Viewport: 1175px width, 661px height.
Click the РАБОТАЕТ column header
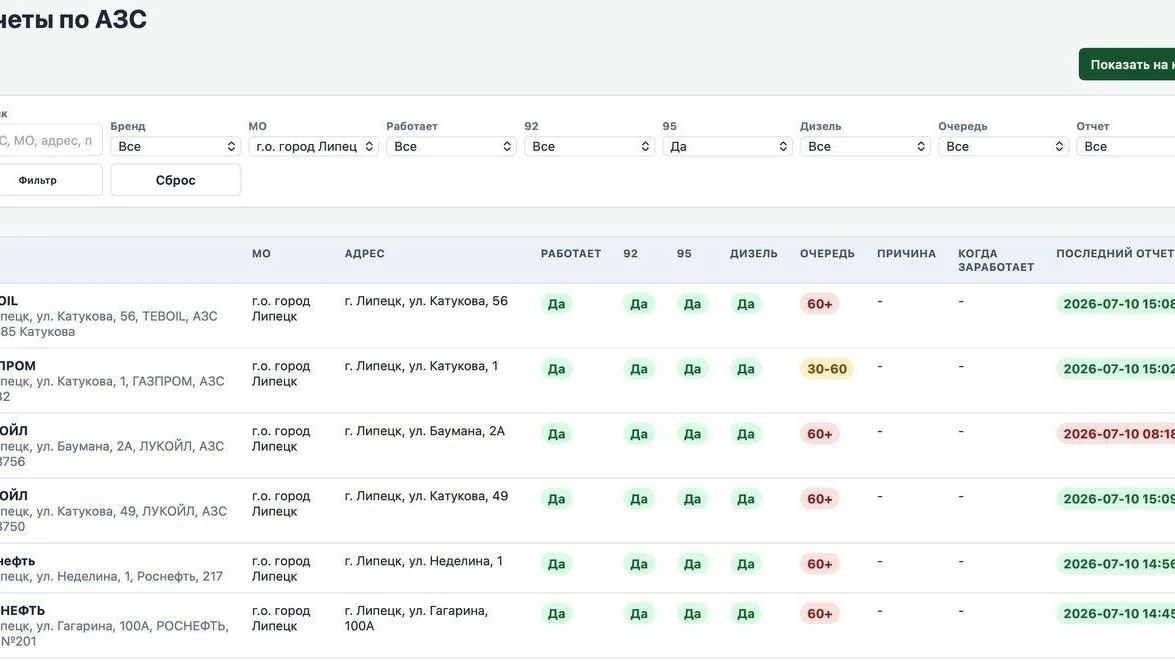pos(571,253)
